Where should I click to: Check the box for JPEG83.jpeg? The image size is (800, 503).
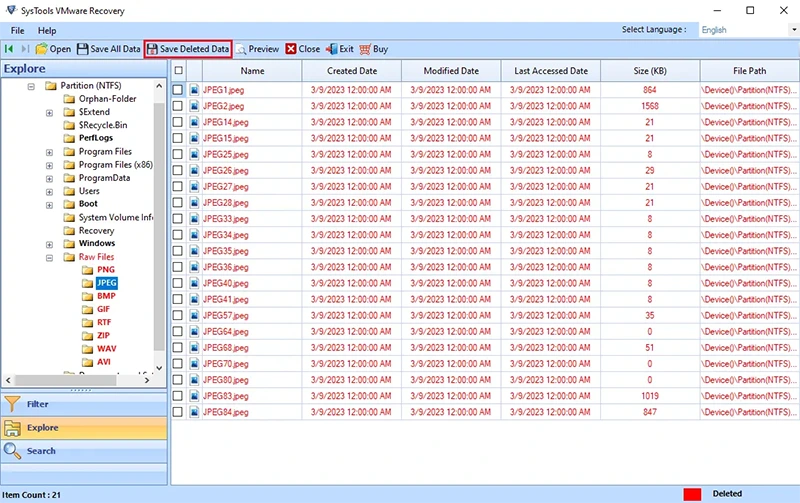coord(178,396)
